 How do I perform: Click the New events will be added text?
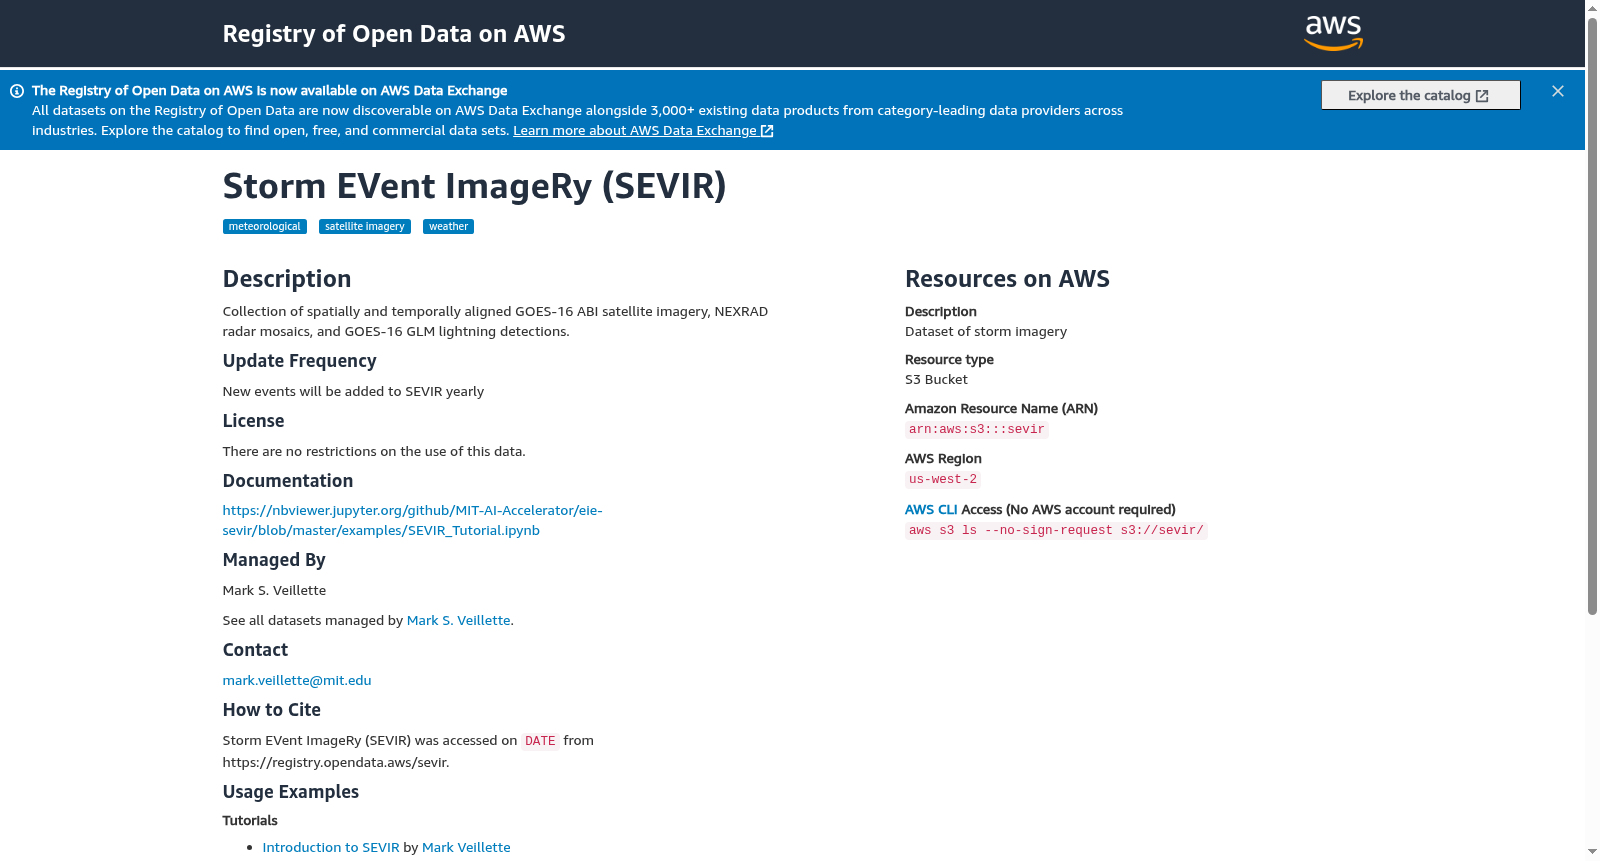pyautogui.click(x=353, y=392)
